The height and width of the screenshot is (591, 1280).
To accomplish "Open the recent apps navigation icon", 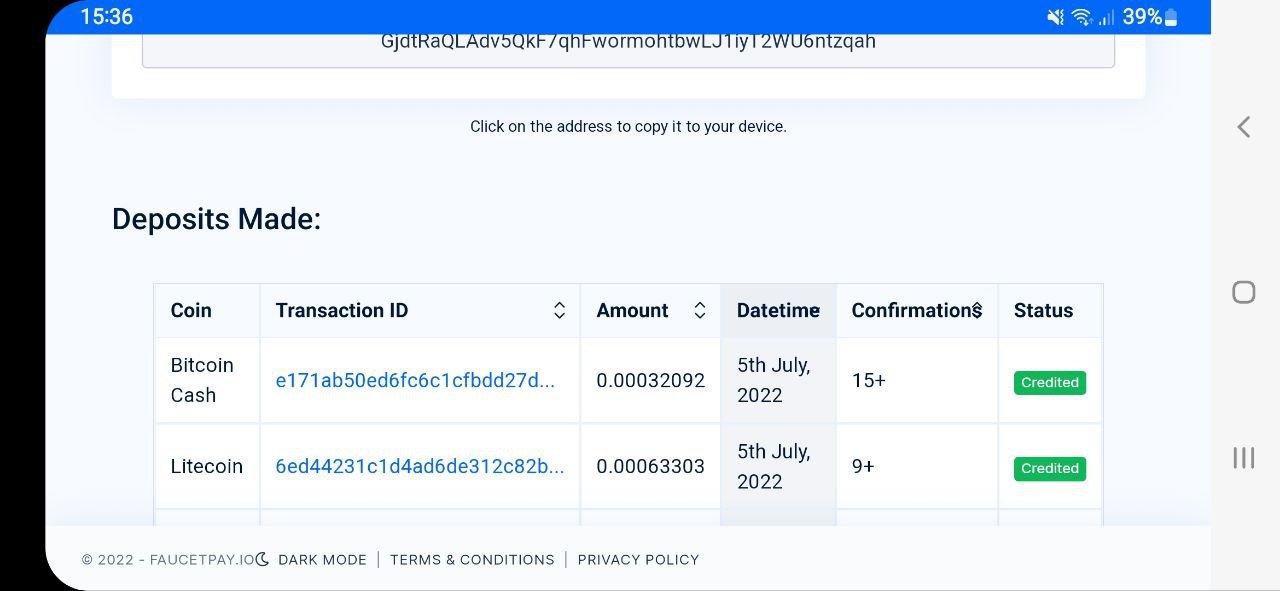I will pyautogui.click(x=1244, y=458).
